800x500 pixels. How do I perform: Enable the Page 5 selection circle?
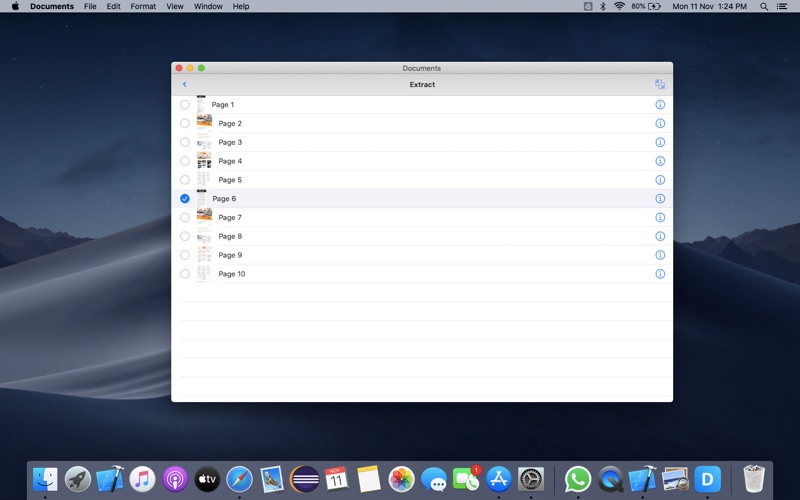(x=185, y=180)
